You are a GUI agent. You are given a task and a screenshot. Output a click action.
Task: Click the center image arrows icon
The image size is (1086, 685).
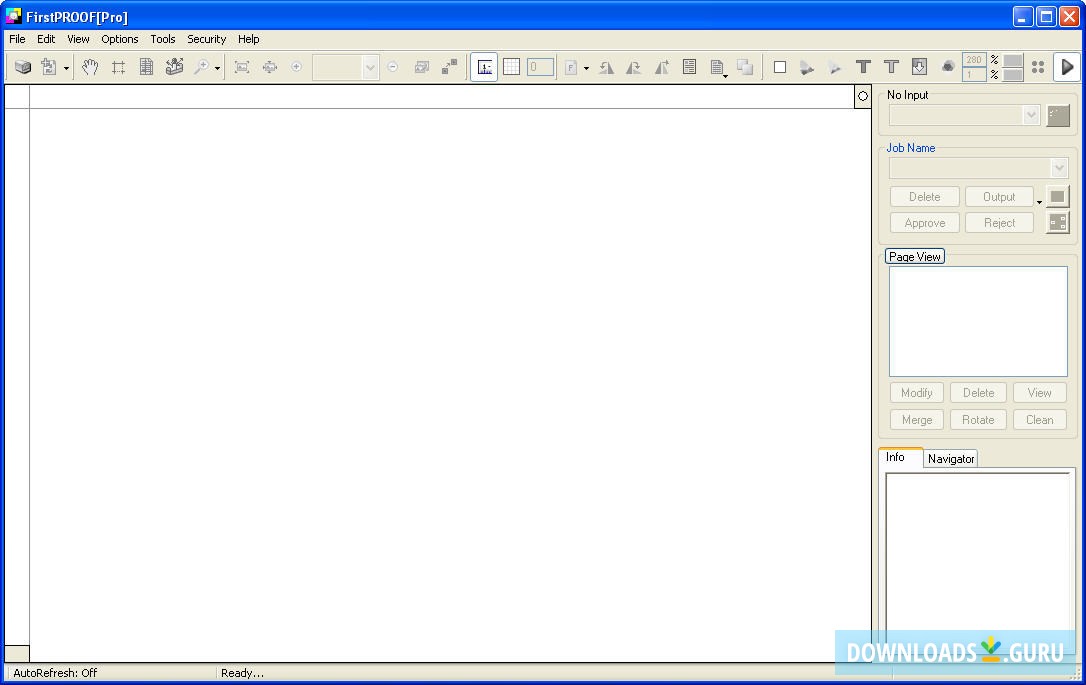click(x=269, y=67)
